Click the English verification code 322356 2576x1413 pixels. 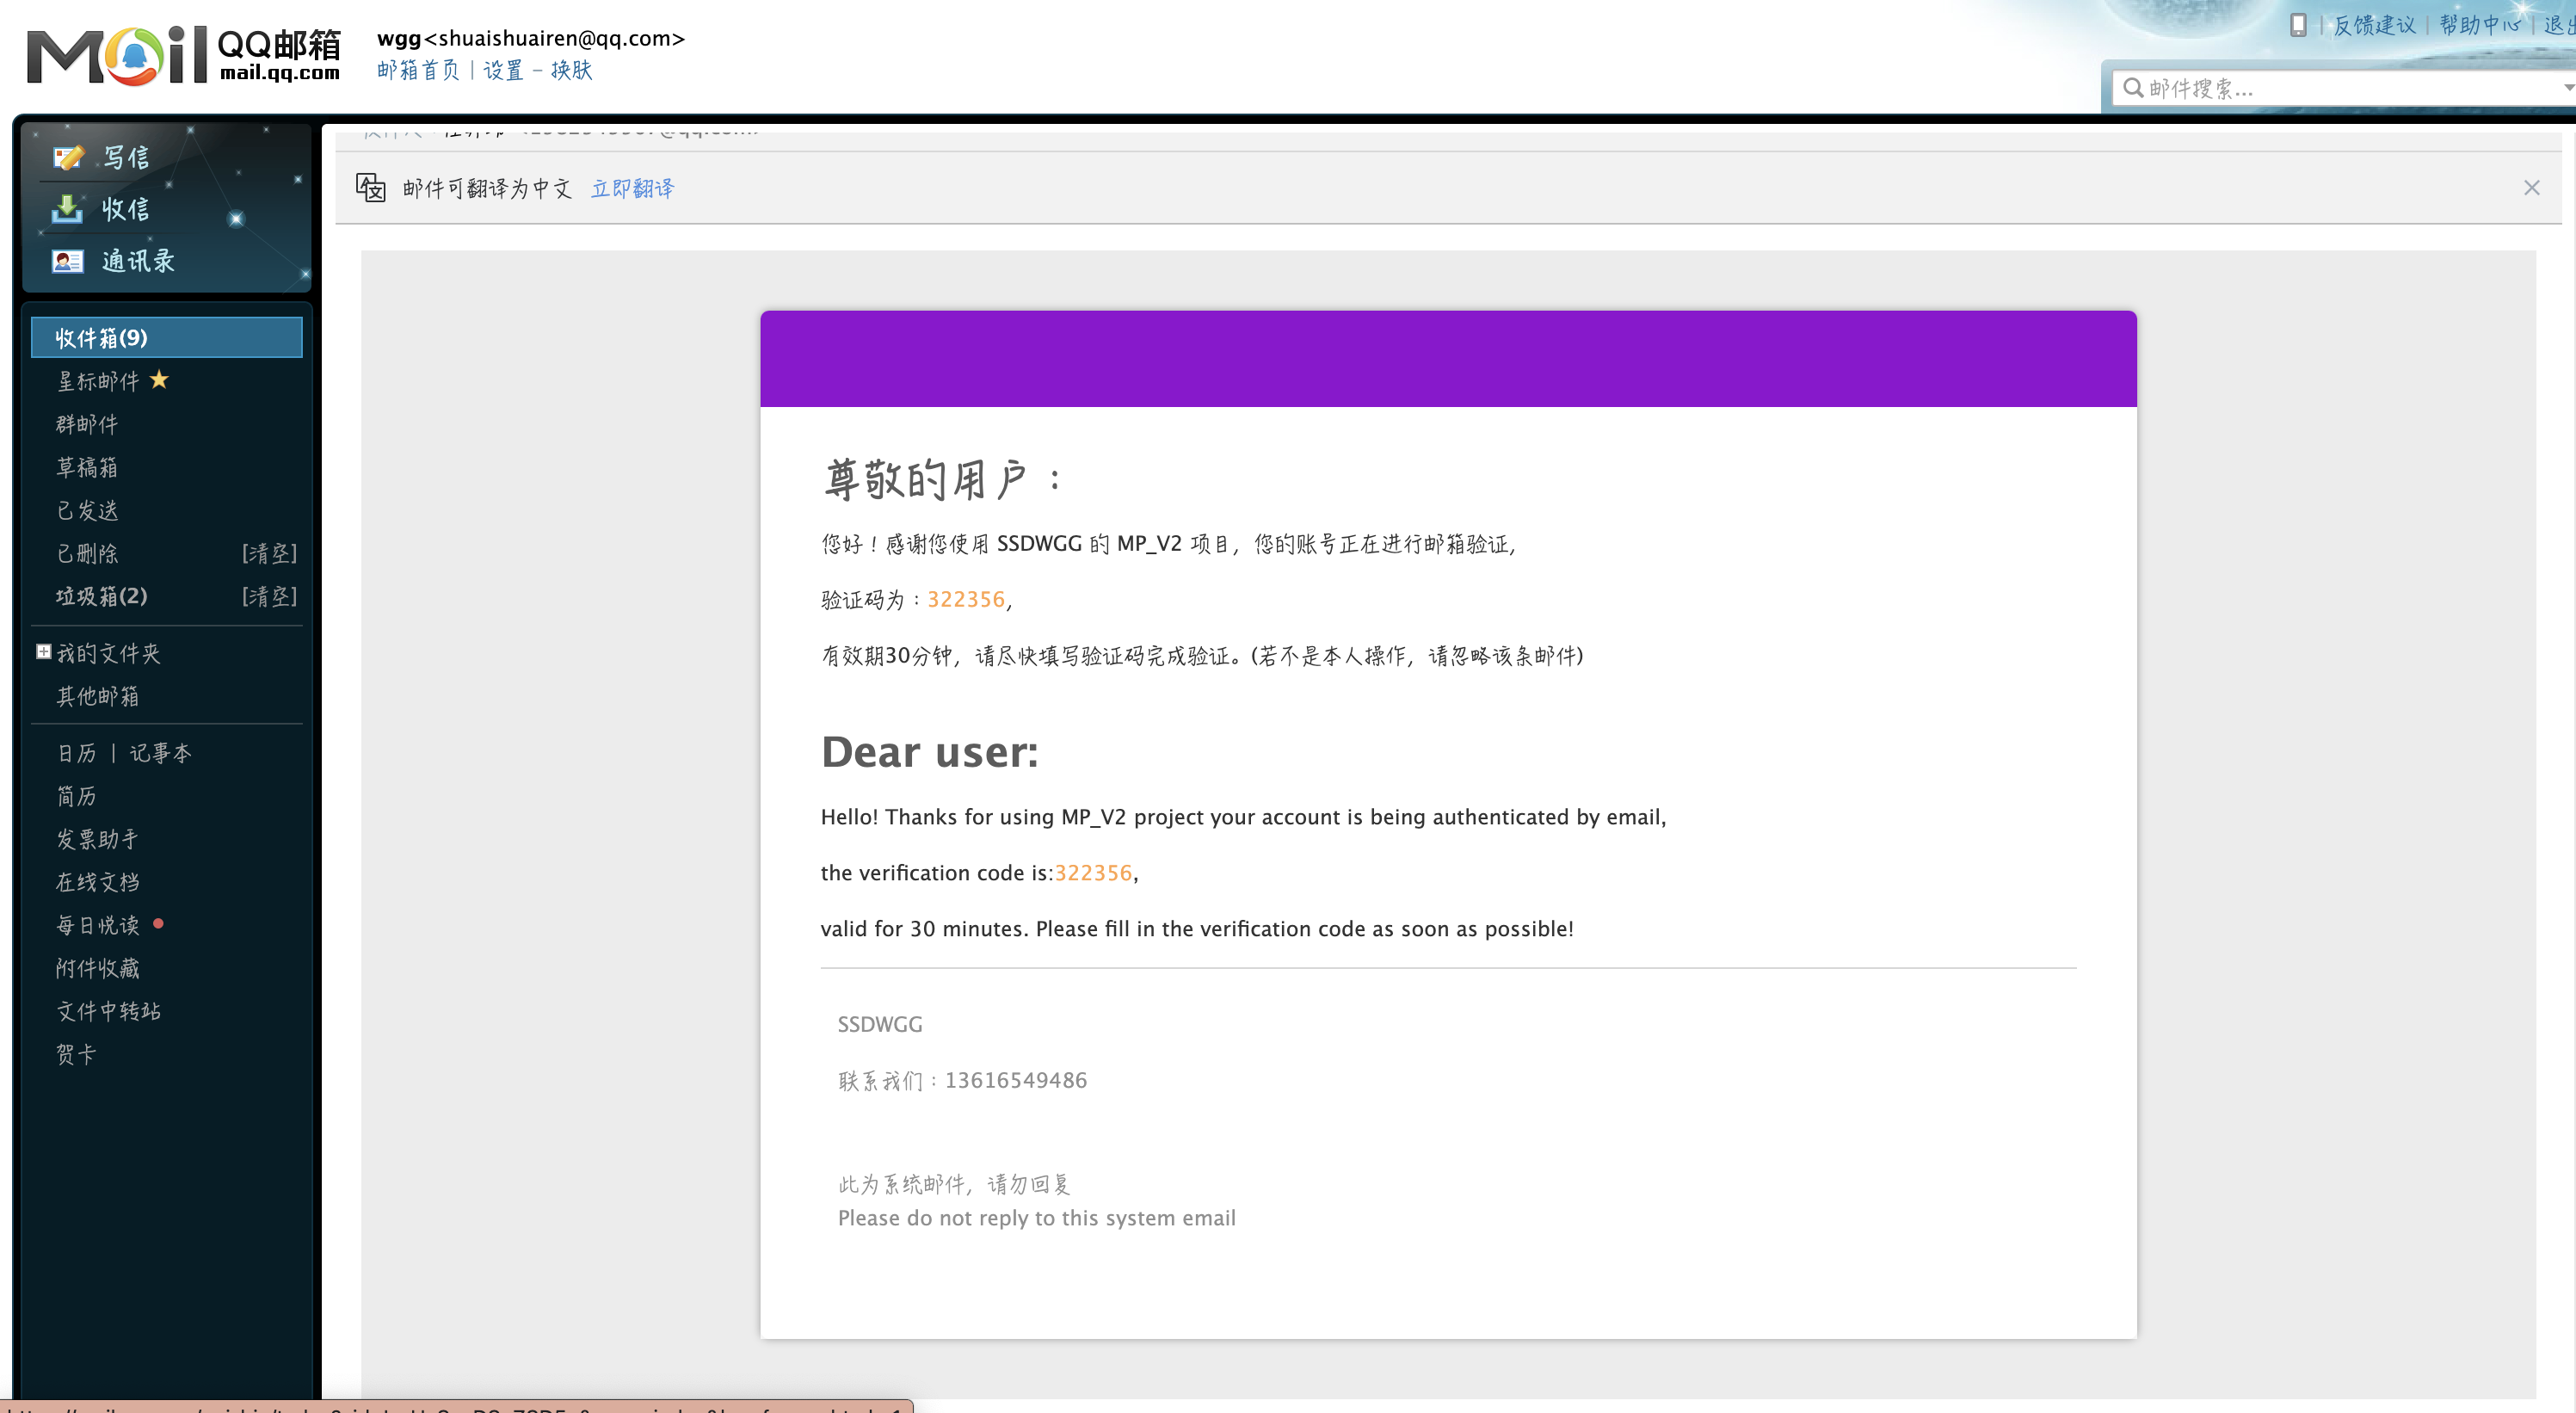coord(1093,873)
